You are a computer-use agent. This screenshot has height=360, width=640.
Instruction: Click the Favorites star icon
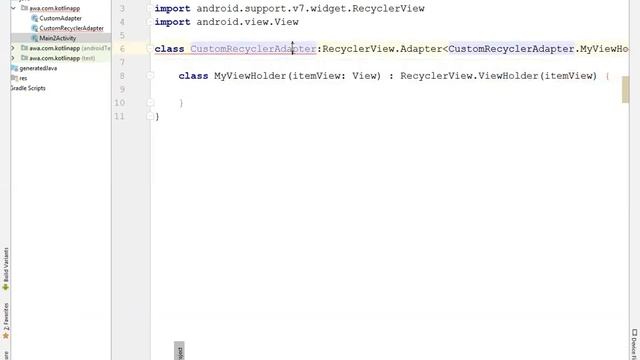tap(5, 336)
